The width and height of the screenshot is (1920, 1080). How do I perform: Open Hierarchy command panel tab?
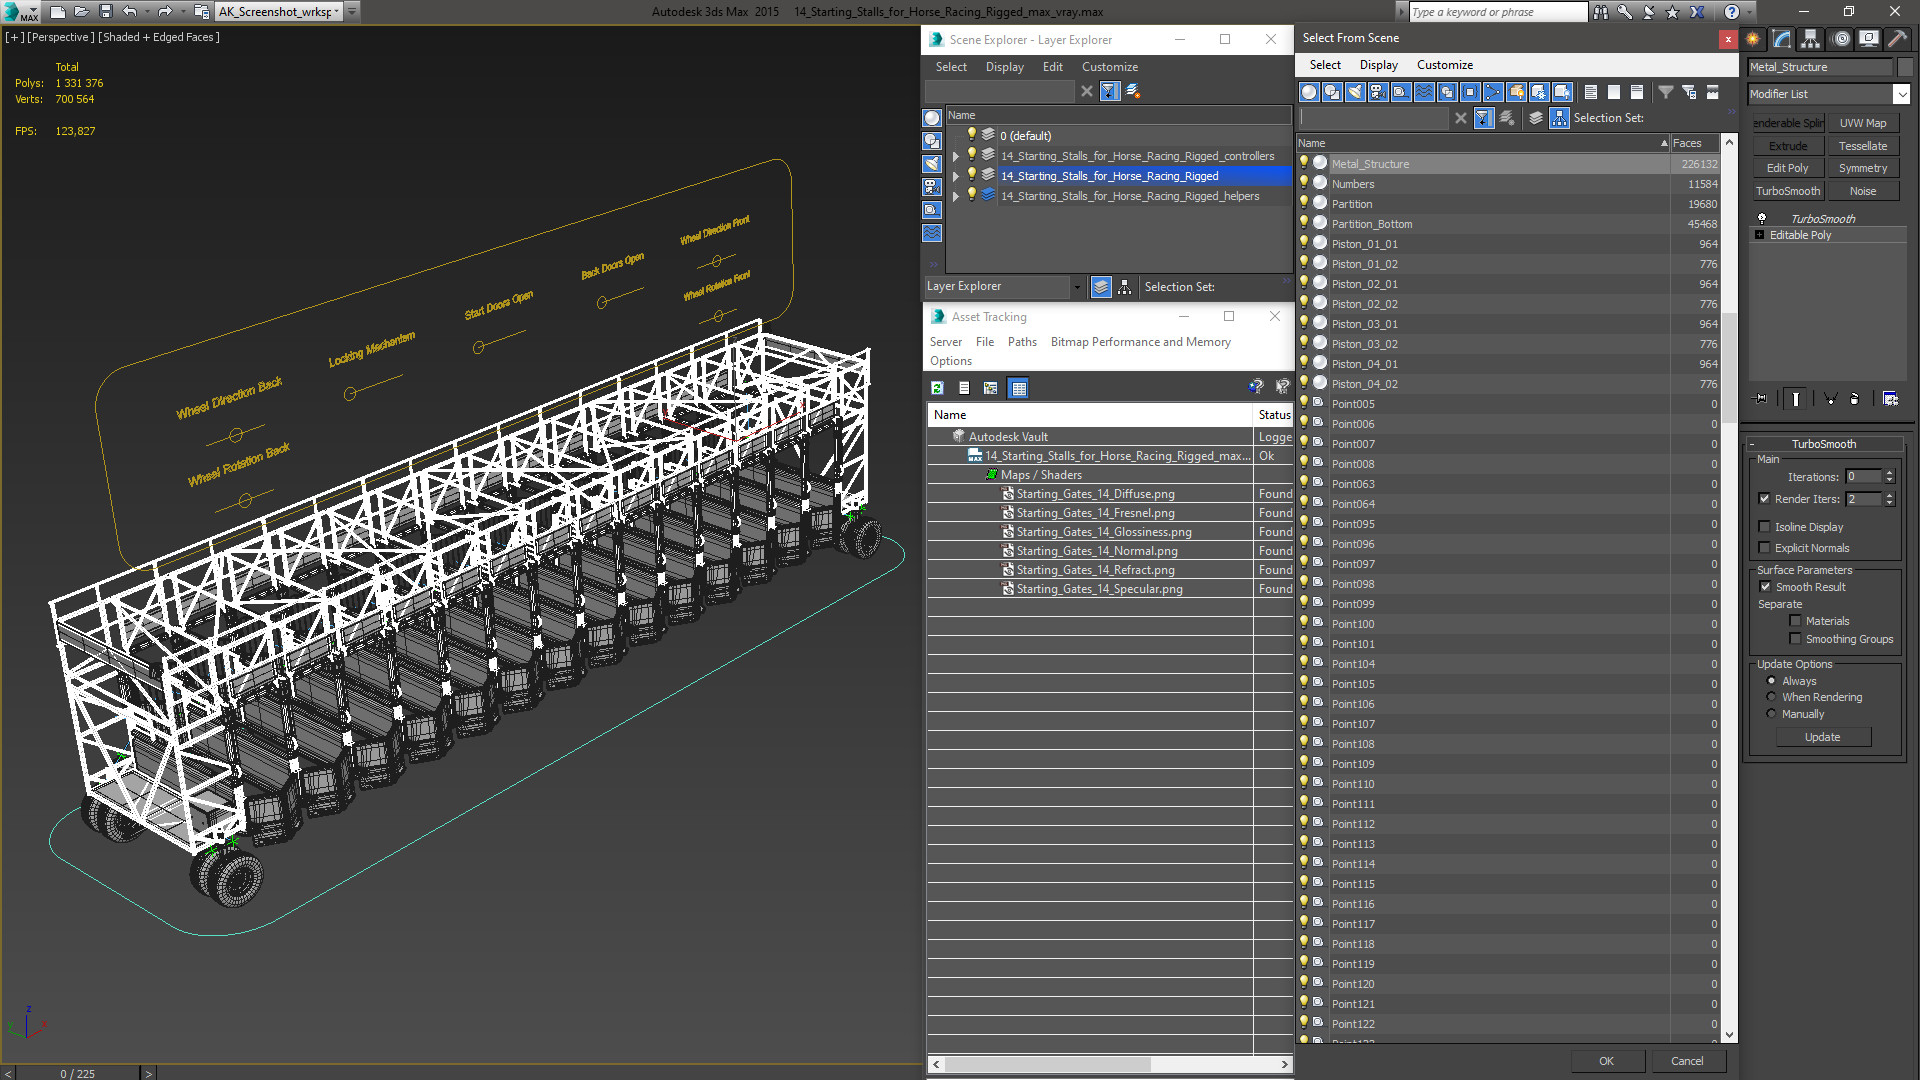[1811, 39]
